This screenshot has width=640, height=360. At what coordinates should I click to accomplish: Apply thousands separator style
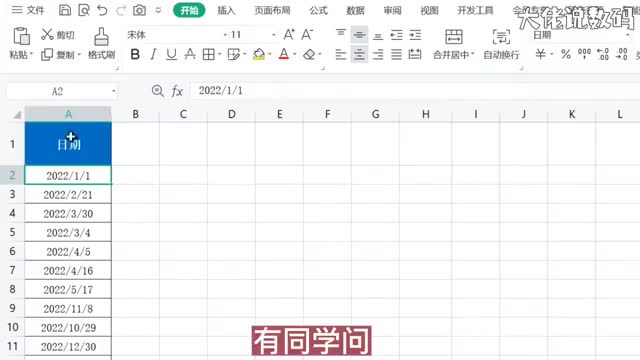click(x=584, y=54)
